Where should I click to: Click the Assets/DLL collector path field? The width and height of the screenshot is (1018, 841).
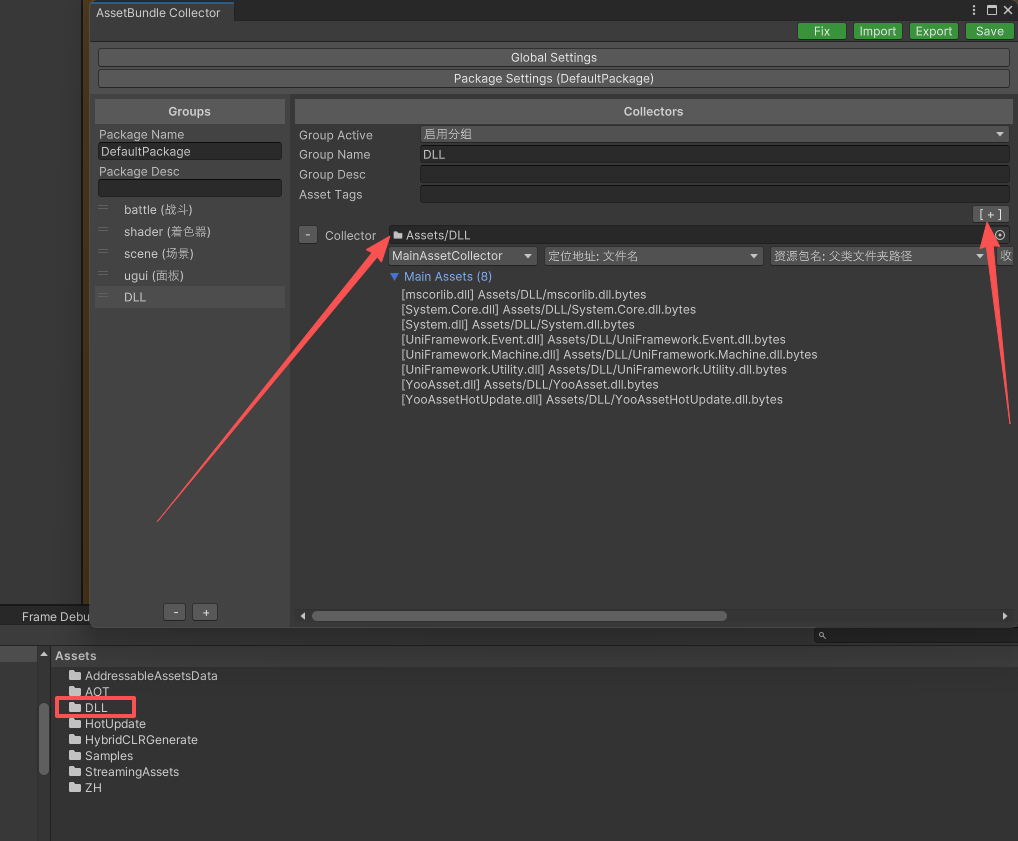tap(689, 235)
